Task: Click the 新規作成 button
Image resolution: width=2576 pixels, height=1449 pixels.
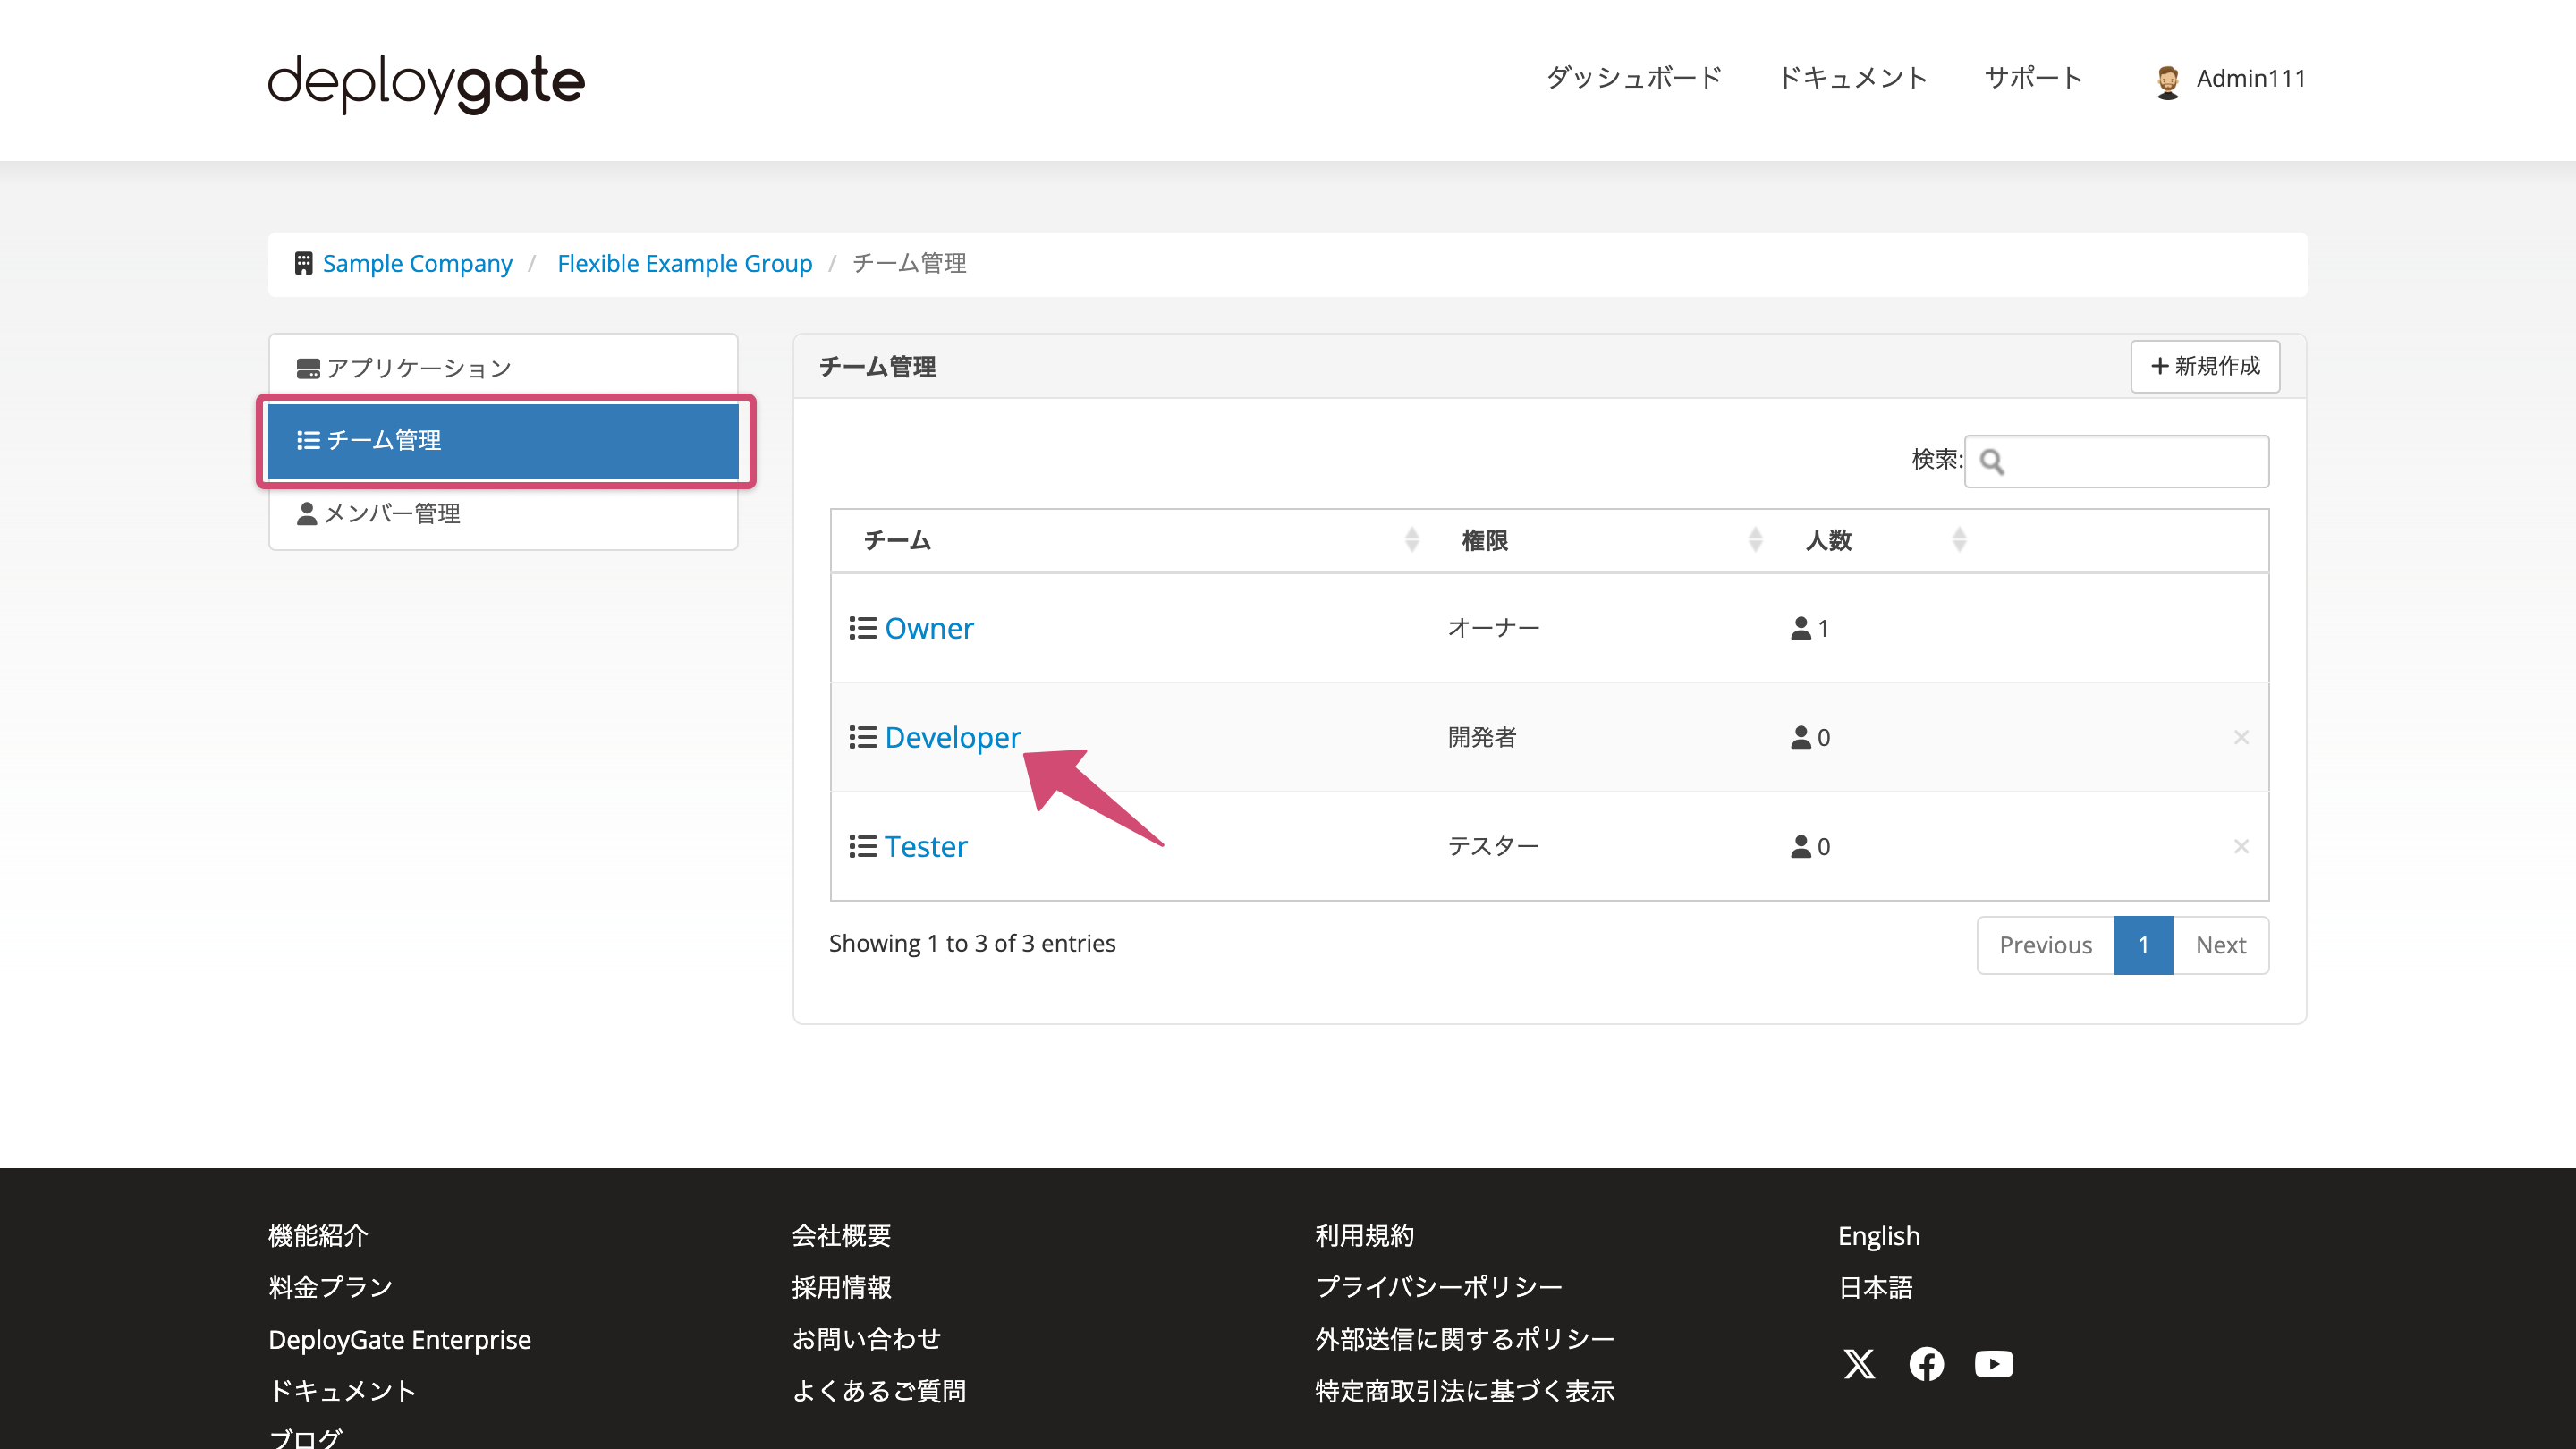Action: click(x=2205, y=366)
